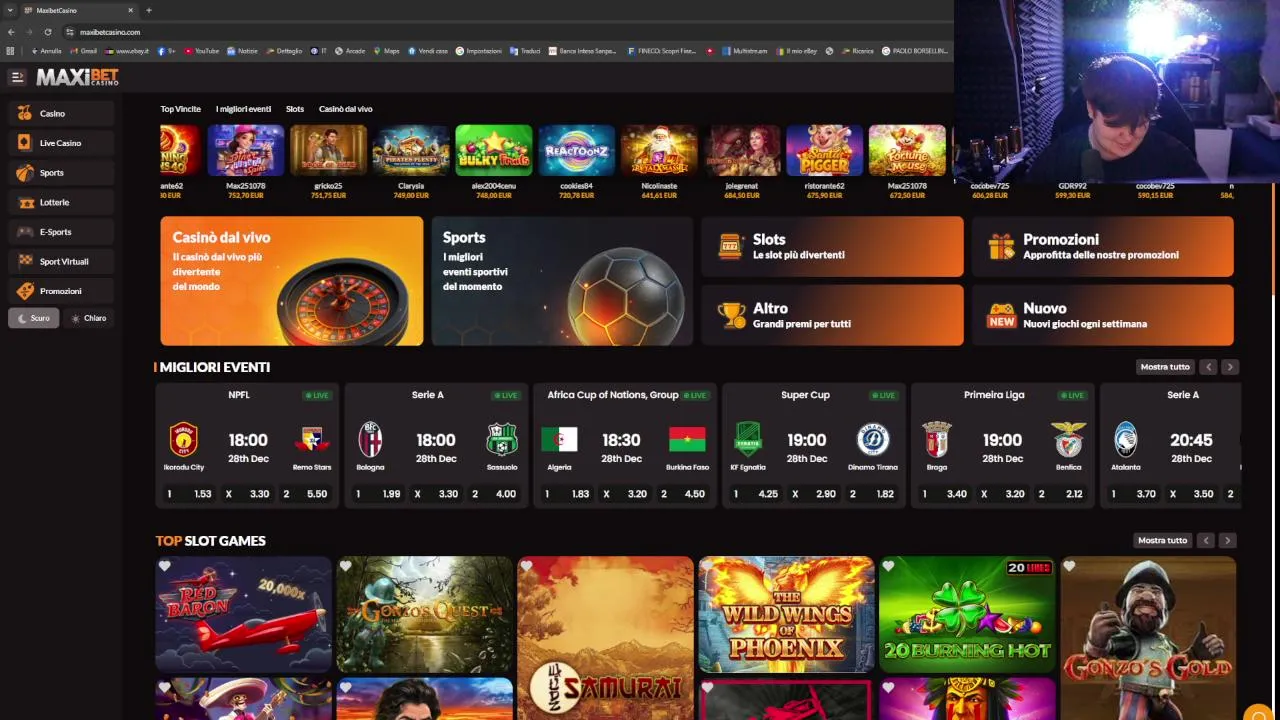
Task: Click the Sassuolo team crest
Action: (502, 439)
